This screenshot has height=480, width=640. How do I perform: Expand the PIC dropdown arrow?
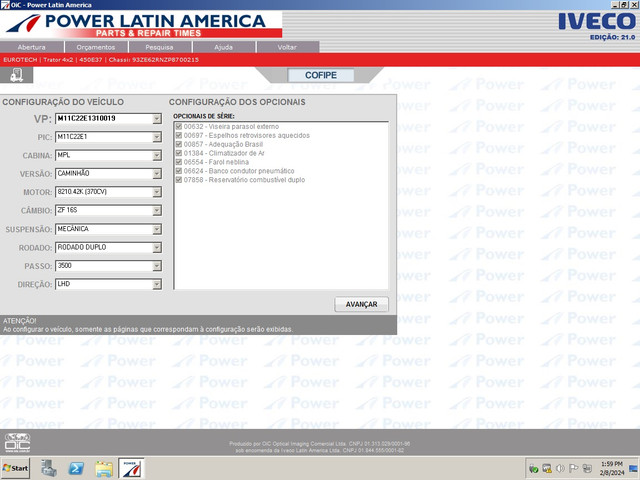coord(157,137)
